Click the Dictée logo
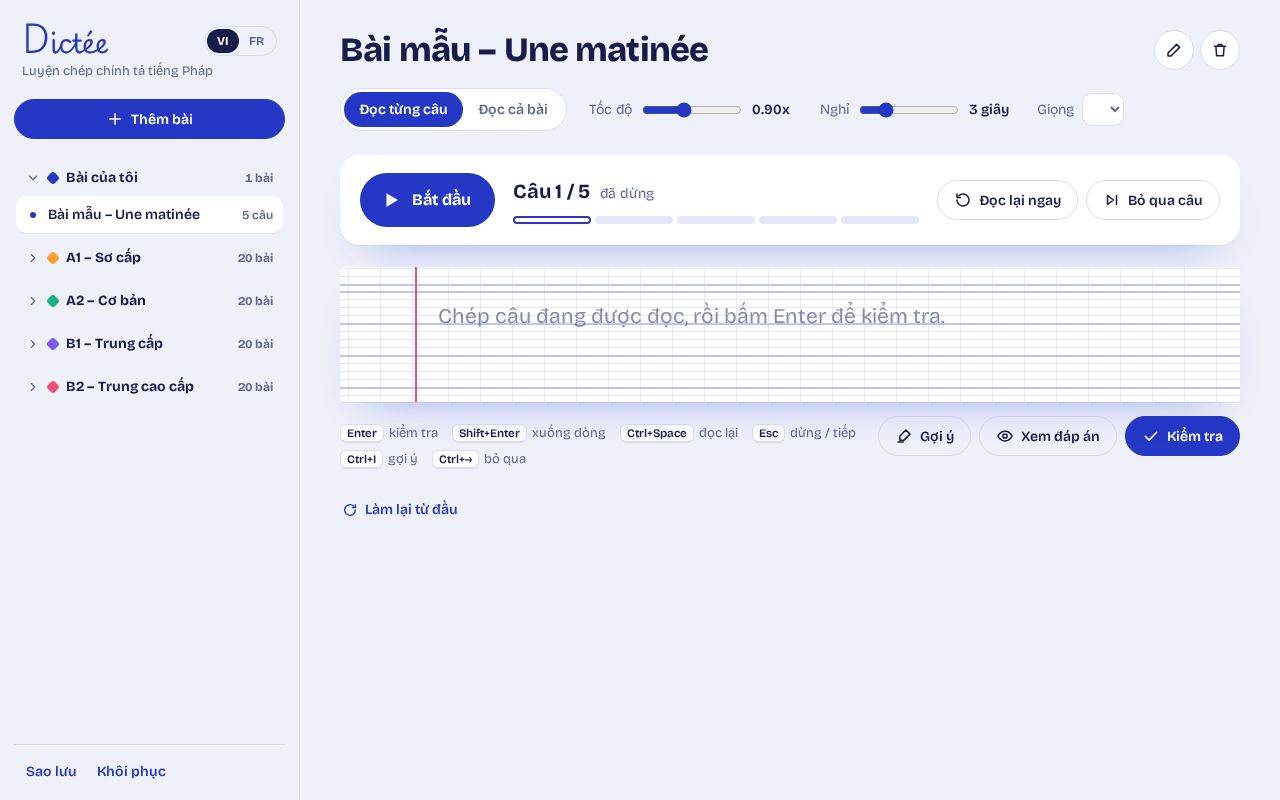The image size is (1280, 800). 66,40
